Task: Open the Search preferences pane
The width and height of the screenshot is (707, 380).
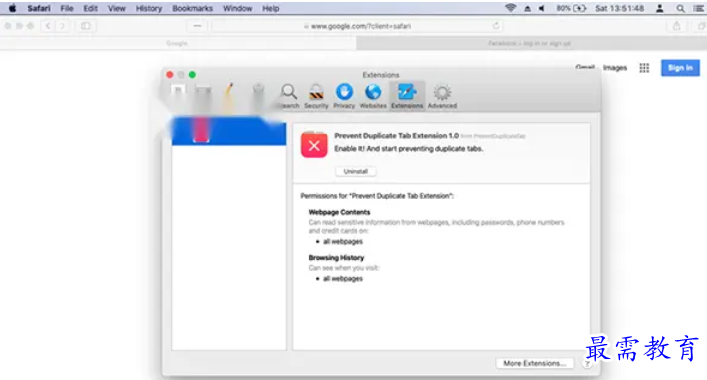Action: click(x=289, y=96)
